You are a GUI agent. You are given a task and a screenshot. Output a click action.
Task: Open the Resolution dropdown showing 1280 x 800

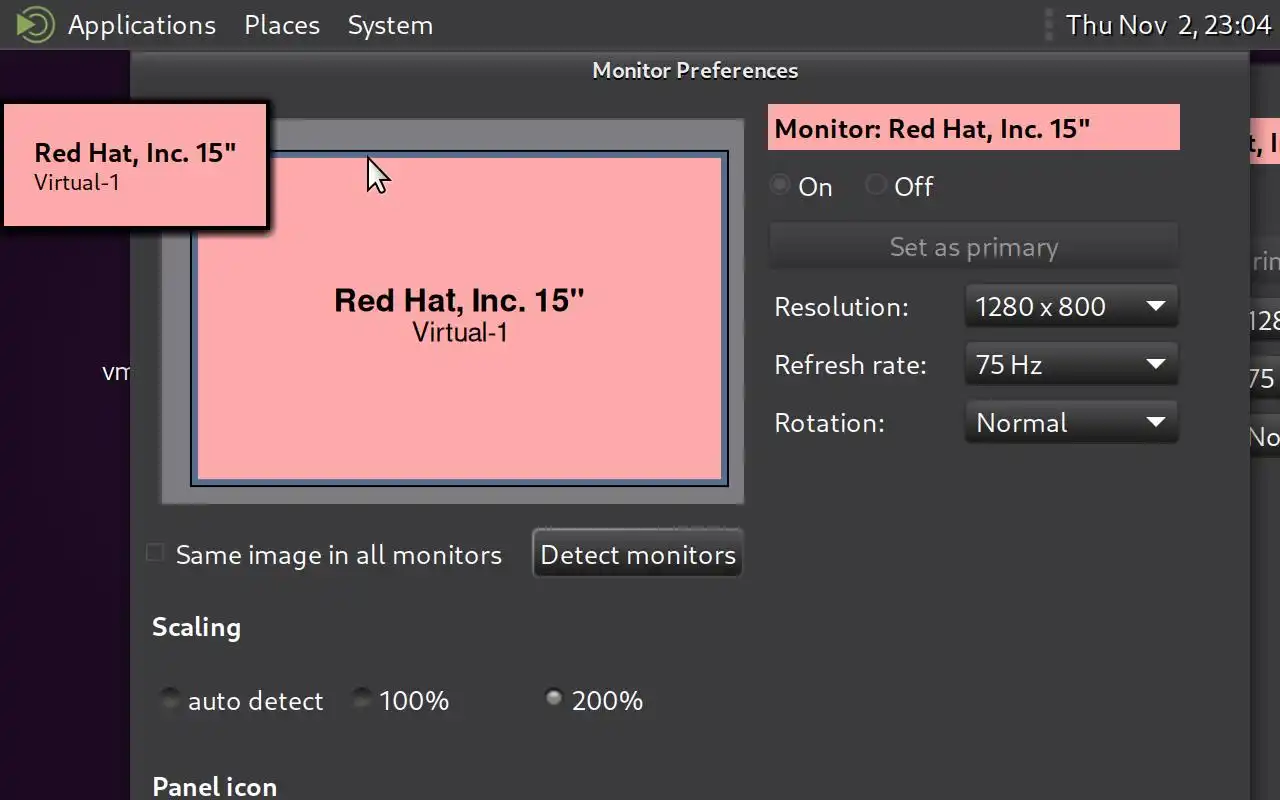[x=1071, y=306]
